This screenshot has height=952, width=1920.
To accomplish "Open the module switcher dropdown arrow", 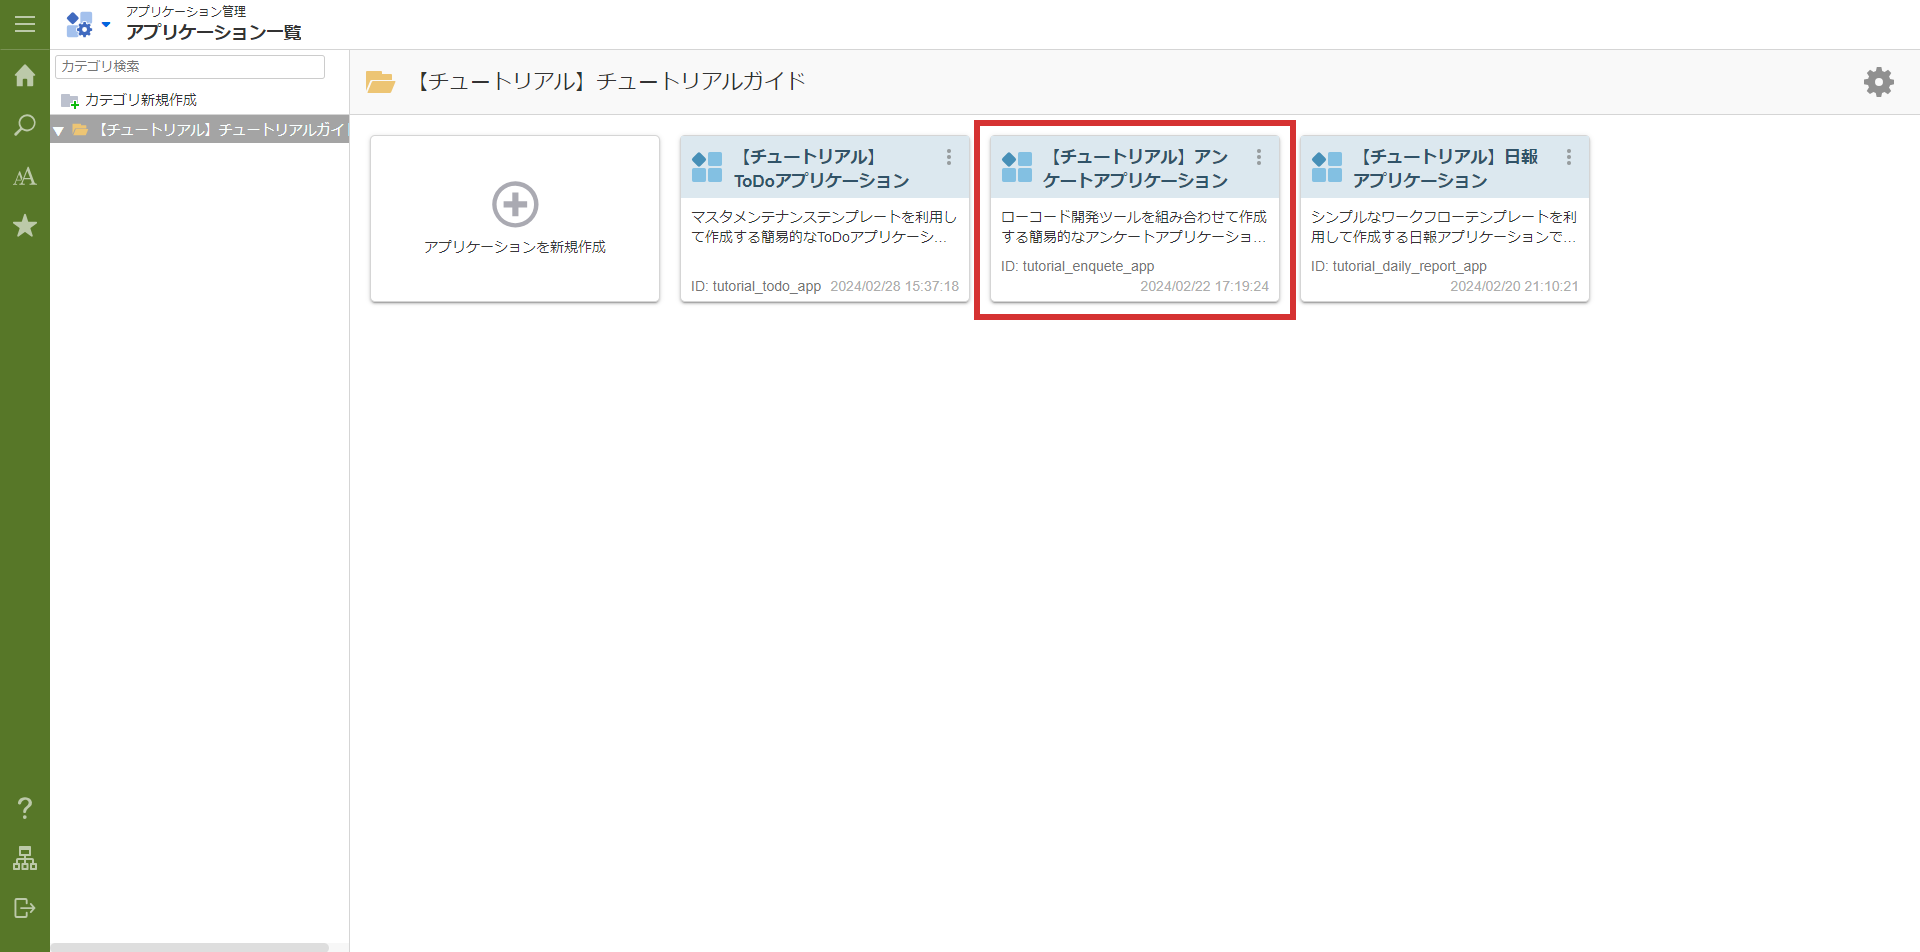I will tap(104, 24).
